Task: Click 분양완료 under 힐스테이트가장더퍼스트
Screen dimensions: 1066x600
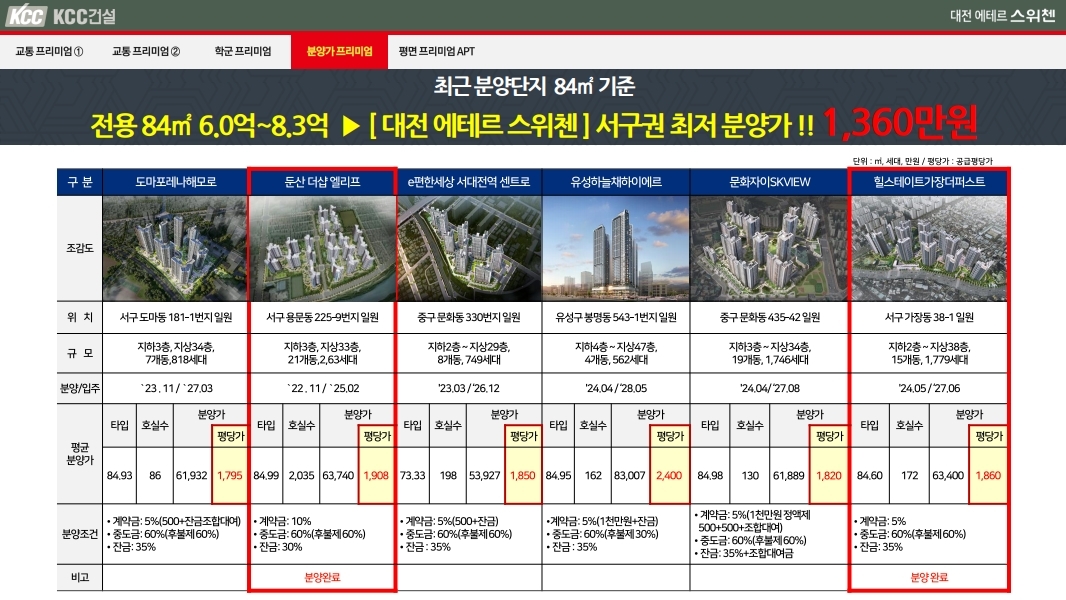Action: click(x=929, y=578)
